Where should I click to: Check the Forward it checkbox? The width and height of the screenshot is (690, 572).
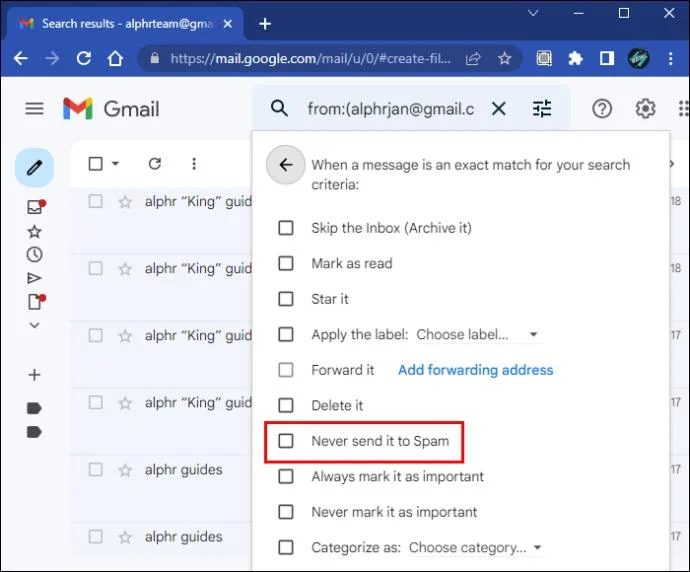[286, 370]
